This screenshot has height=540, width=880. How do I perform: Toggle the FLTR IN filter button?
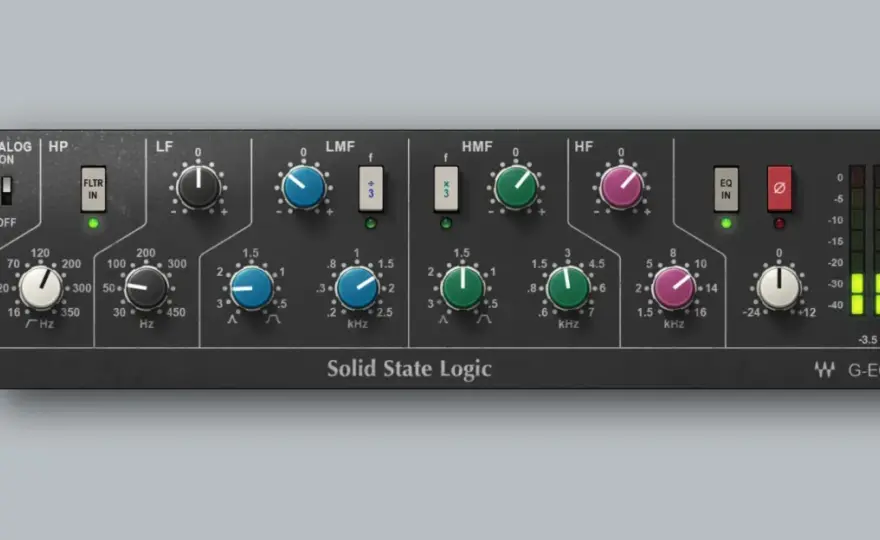point(93,189)
